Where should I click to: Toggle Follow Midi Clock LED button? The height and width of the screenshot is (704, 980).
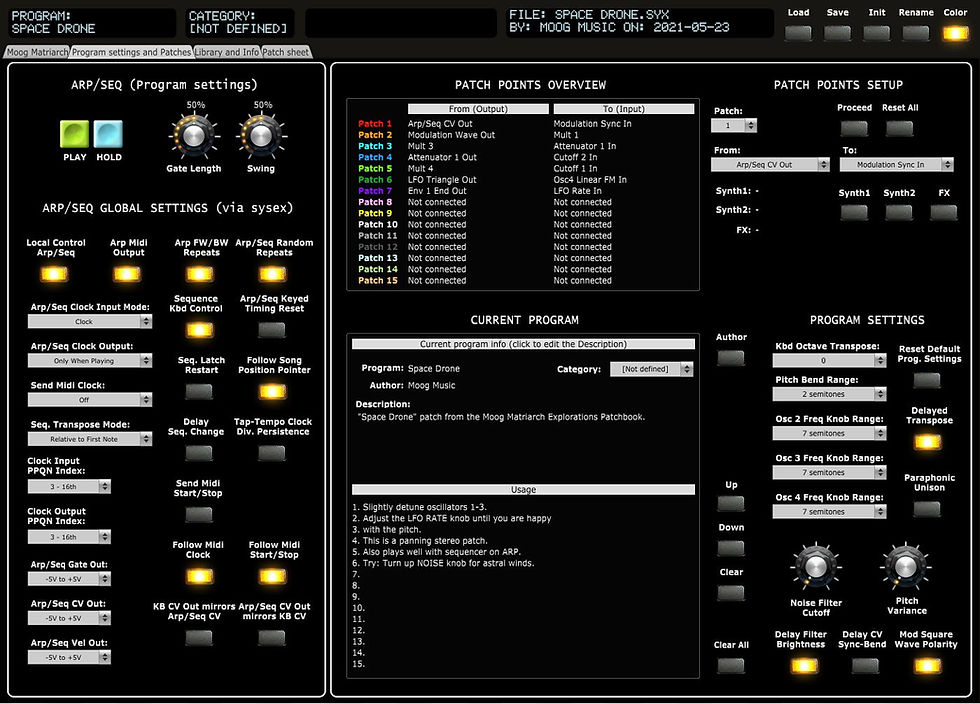pos(200,576)
